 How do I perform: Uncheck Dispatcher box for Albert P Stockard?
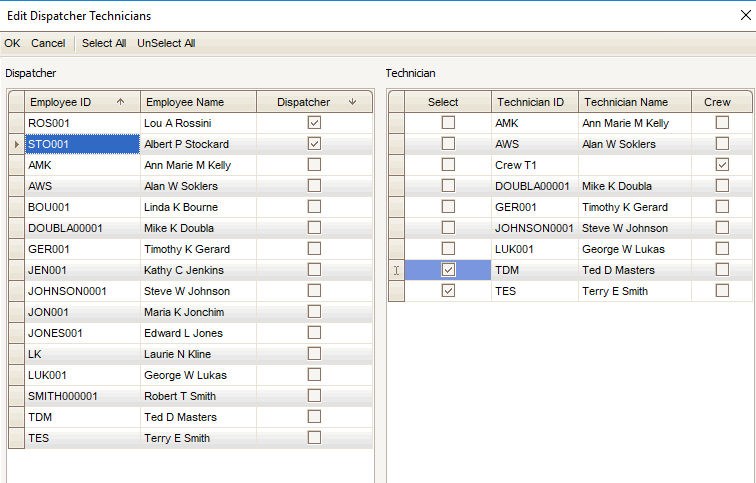click(x=315, y=144)
